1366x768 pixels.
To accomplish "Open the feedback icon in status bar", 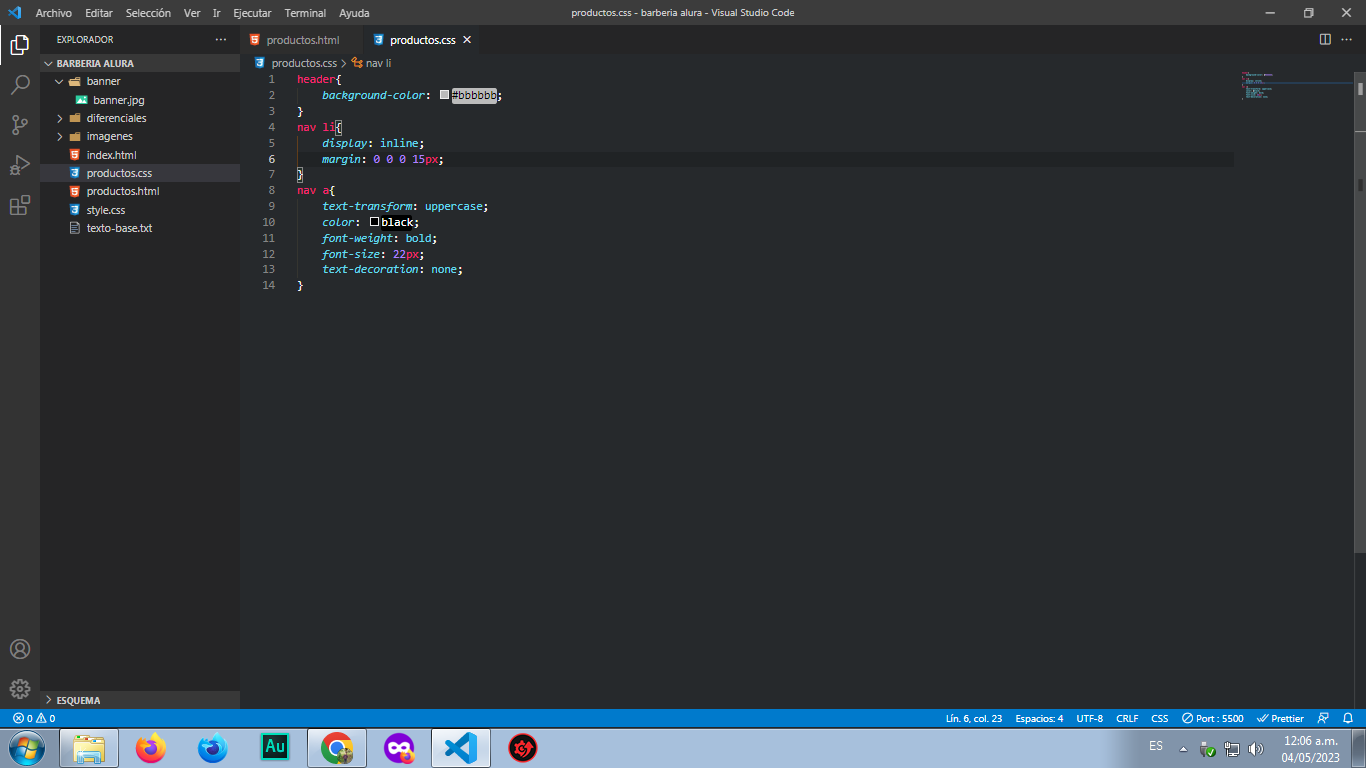I will click(1324, 718).
